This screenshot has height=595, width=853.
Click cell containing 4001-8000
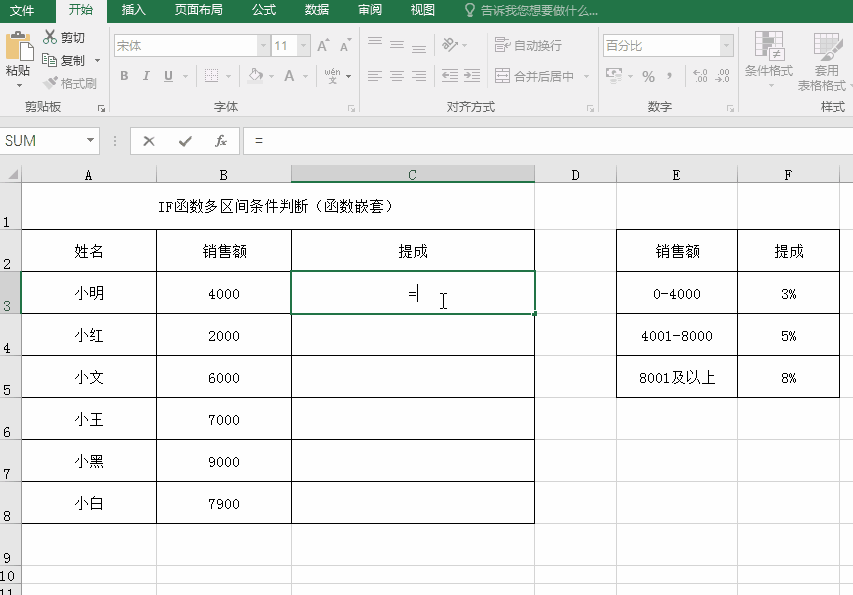click(677, 336)
